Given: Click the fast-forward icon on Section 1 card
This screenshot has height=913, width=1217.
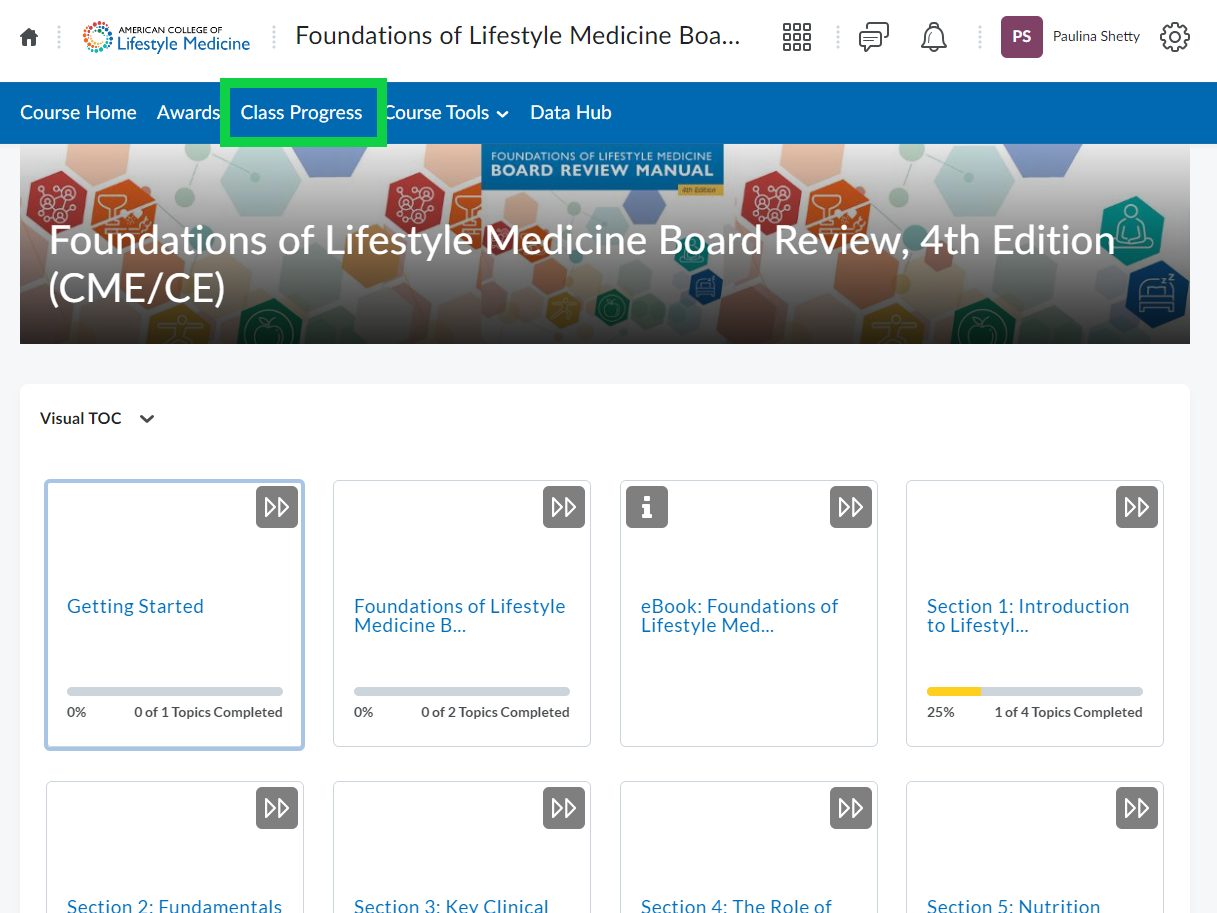Looking at the screenshot, I should (x=1137, y=507).
